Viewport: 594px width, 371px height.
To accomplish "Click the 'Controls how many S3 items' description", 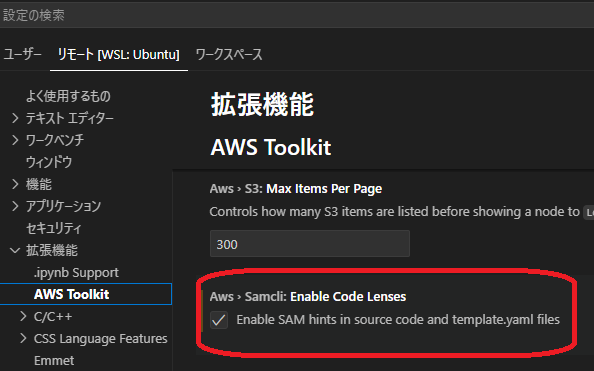I will [x=394, y=211].
